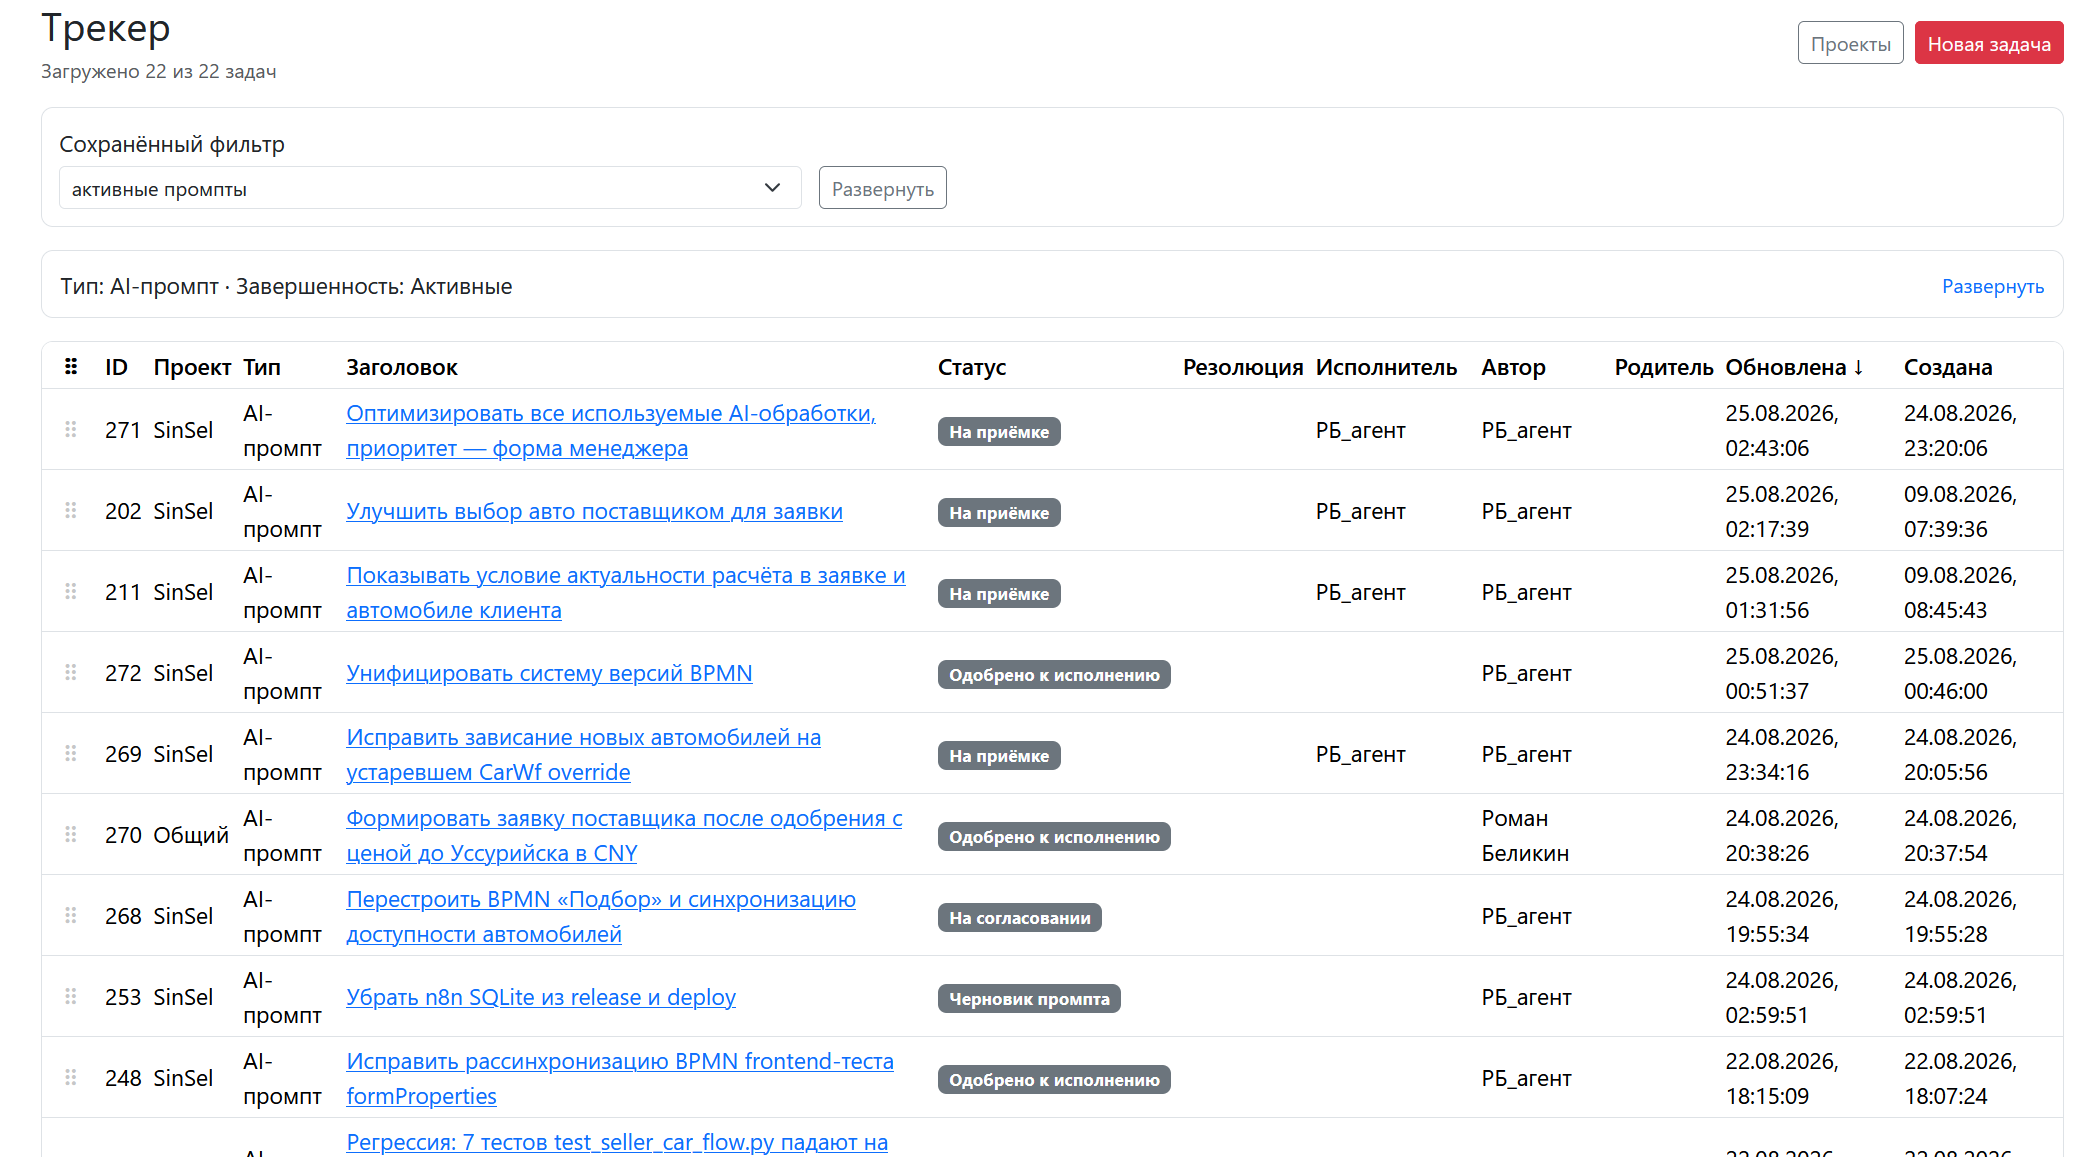Click the Развернуть button next to saved filter
This screenshot has height=1157, width=2091.
(882, 188)
